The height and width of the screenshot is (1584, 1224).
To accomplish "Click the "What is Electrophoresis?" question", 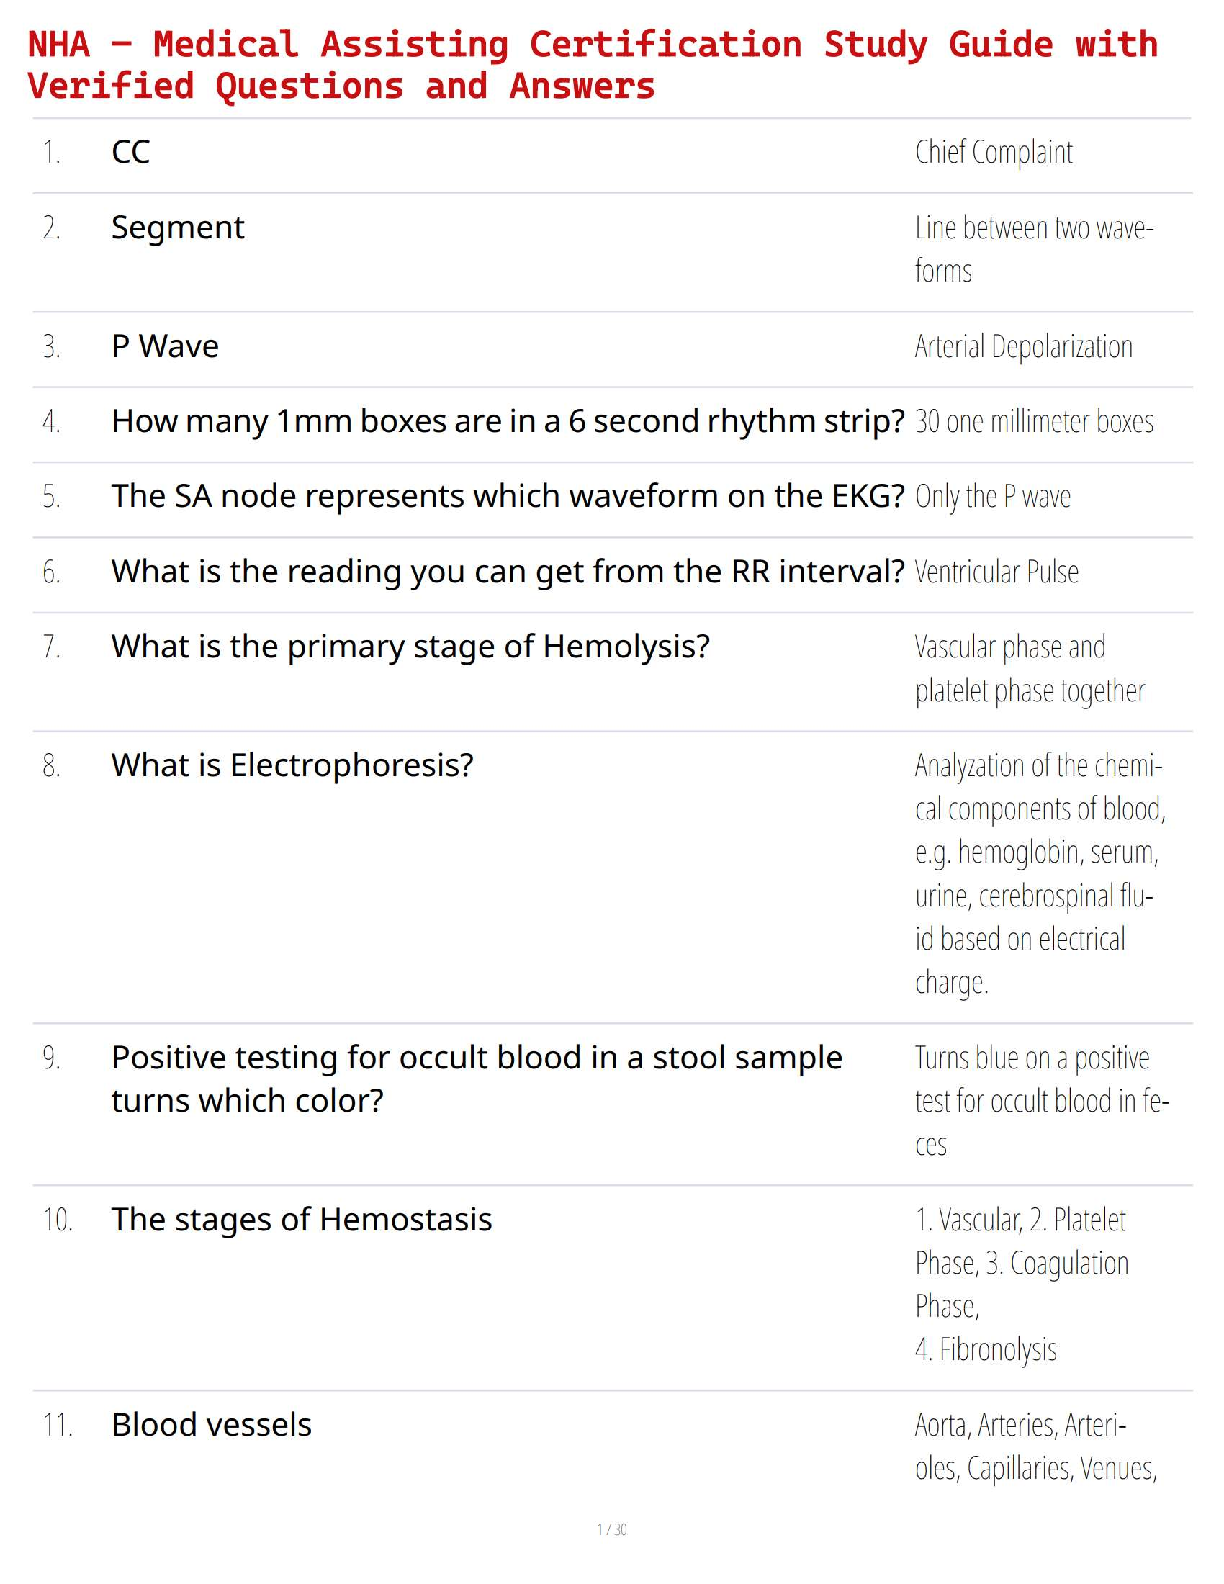I will point(292,765).
